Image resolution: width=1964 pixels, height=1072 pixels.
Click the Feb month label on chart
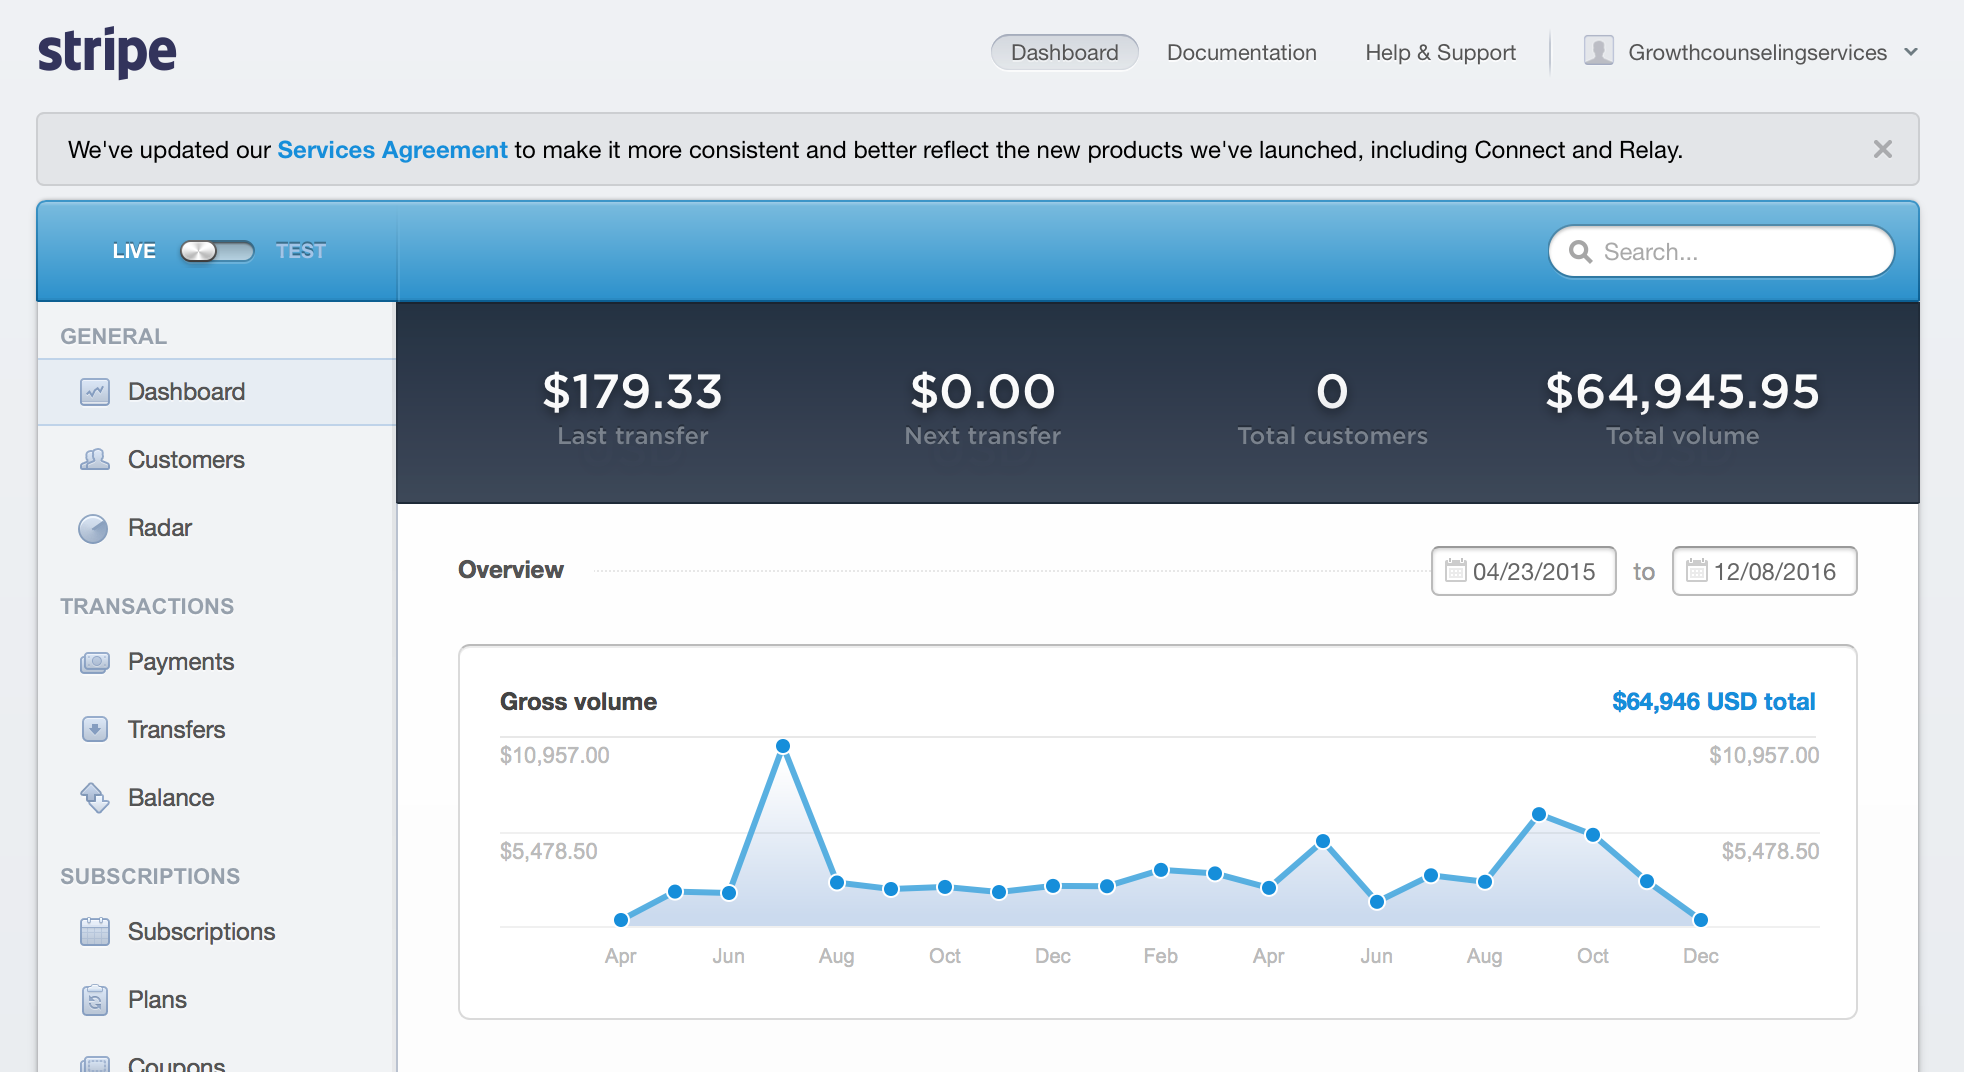pyautogui.click(x=1160, y=956)
